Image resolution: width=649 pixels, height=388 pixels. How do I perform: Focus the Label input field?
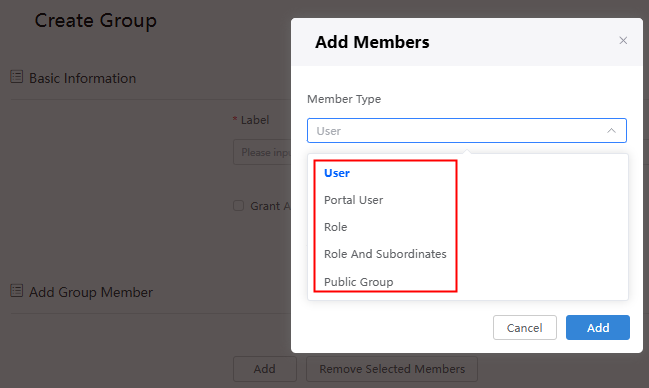[x=262, y=152]
